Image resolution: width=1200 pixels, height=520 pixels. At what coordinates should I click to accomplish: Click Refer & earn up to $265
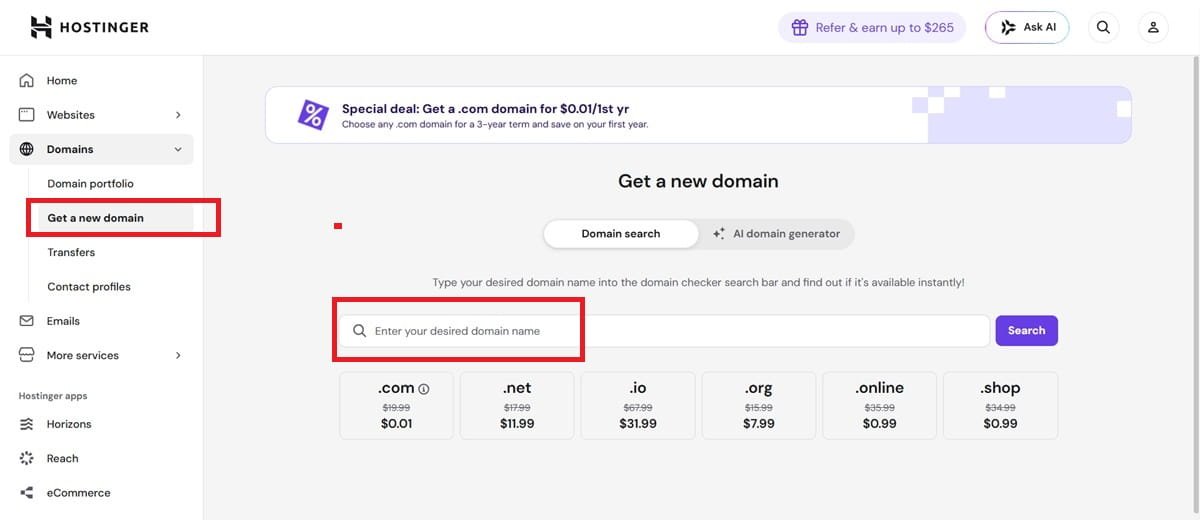[x=872, y=28]
